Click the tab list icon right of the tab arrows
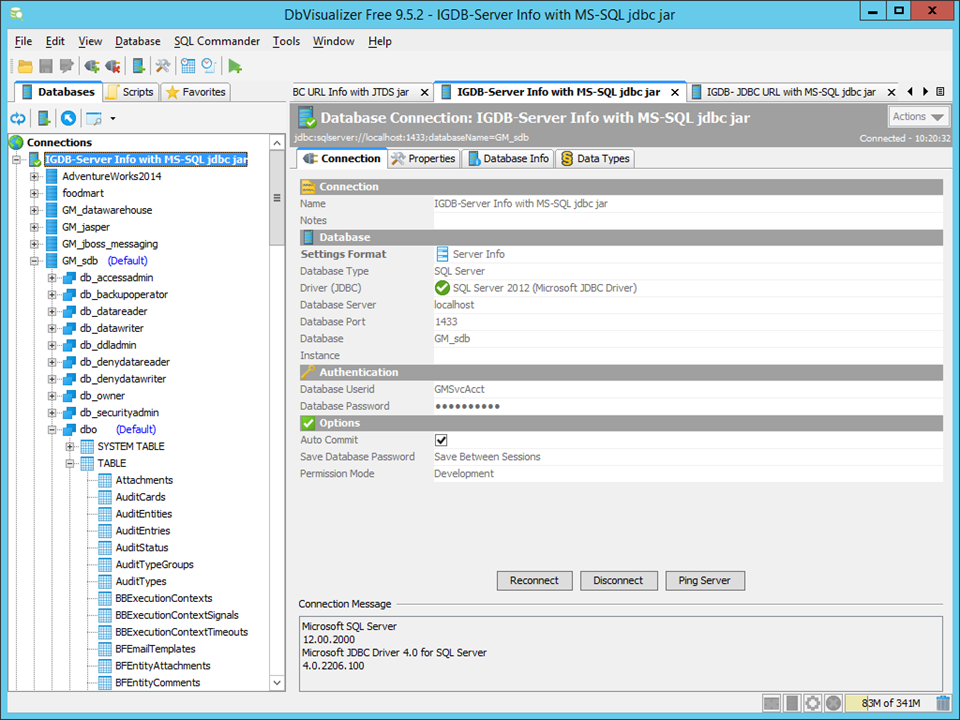Screen dimensions: 960x720 (x=940, y=92)
